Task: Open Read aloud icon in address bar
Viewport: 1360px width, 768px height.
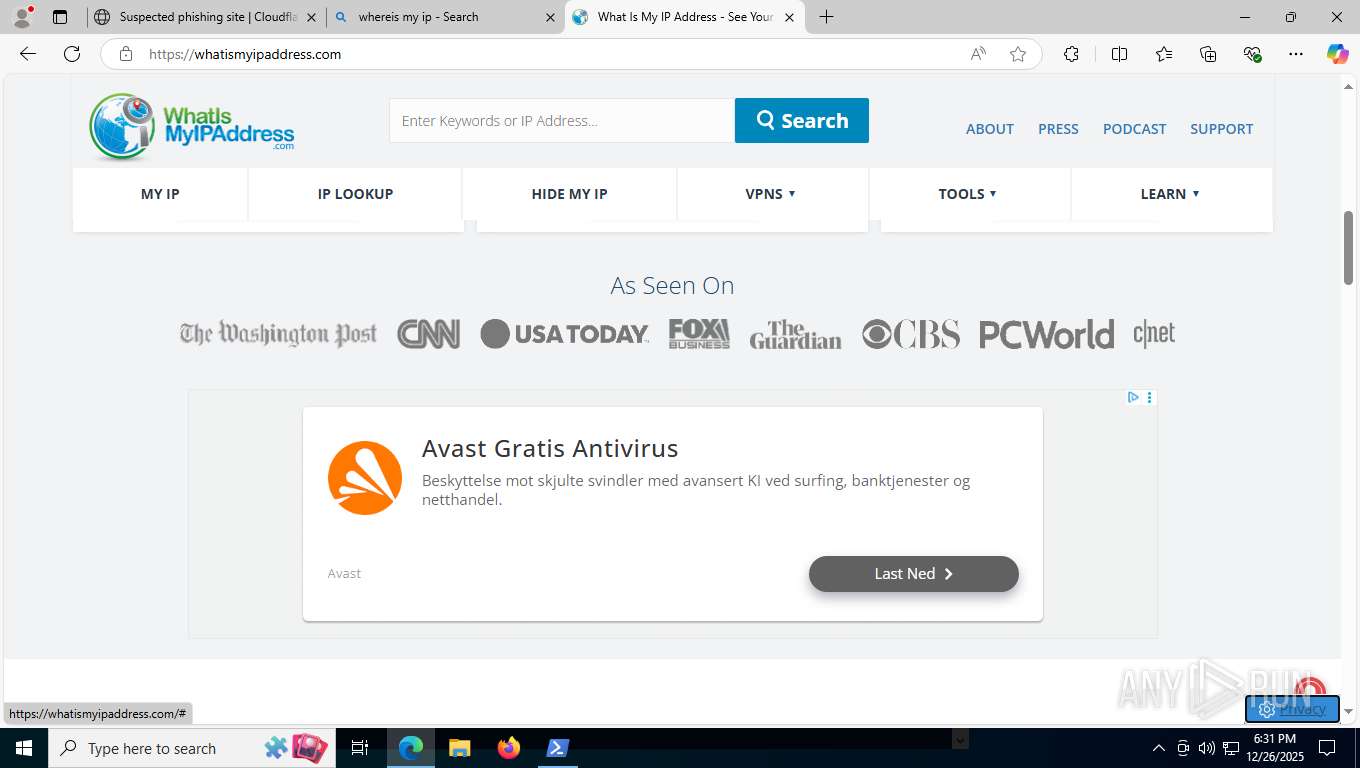Action: click(978, 54)
